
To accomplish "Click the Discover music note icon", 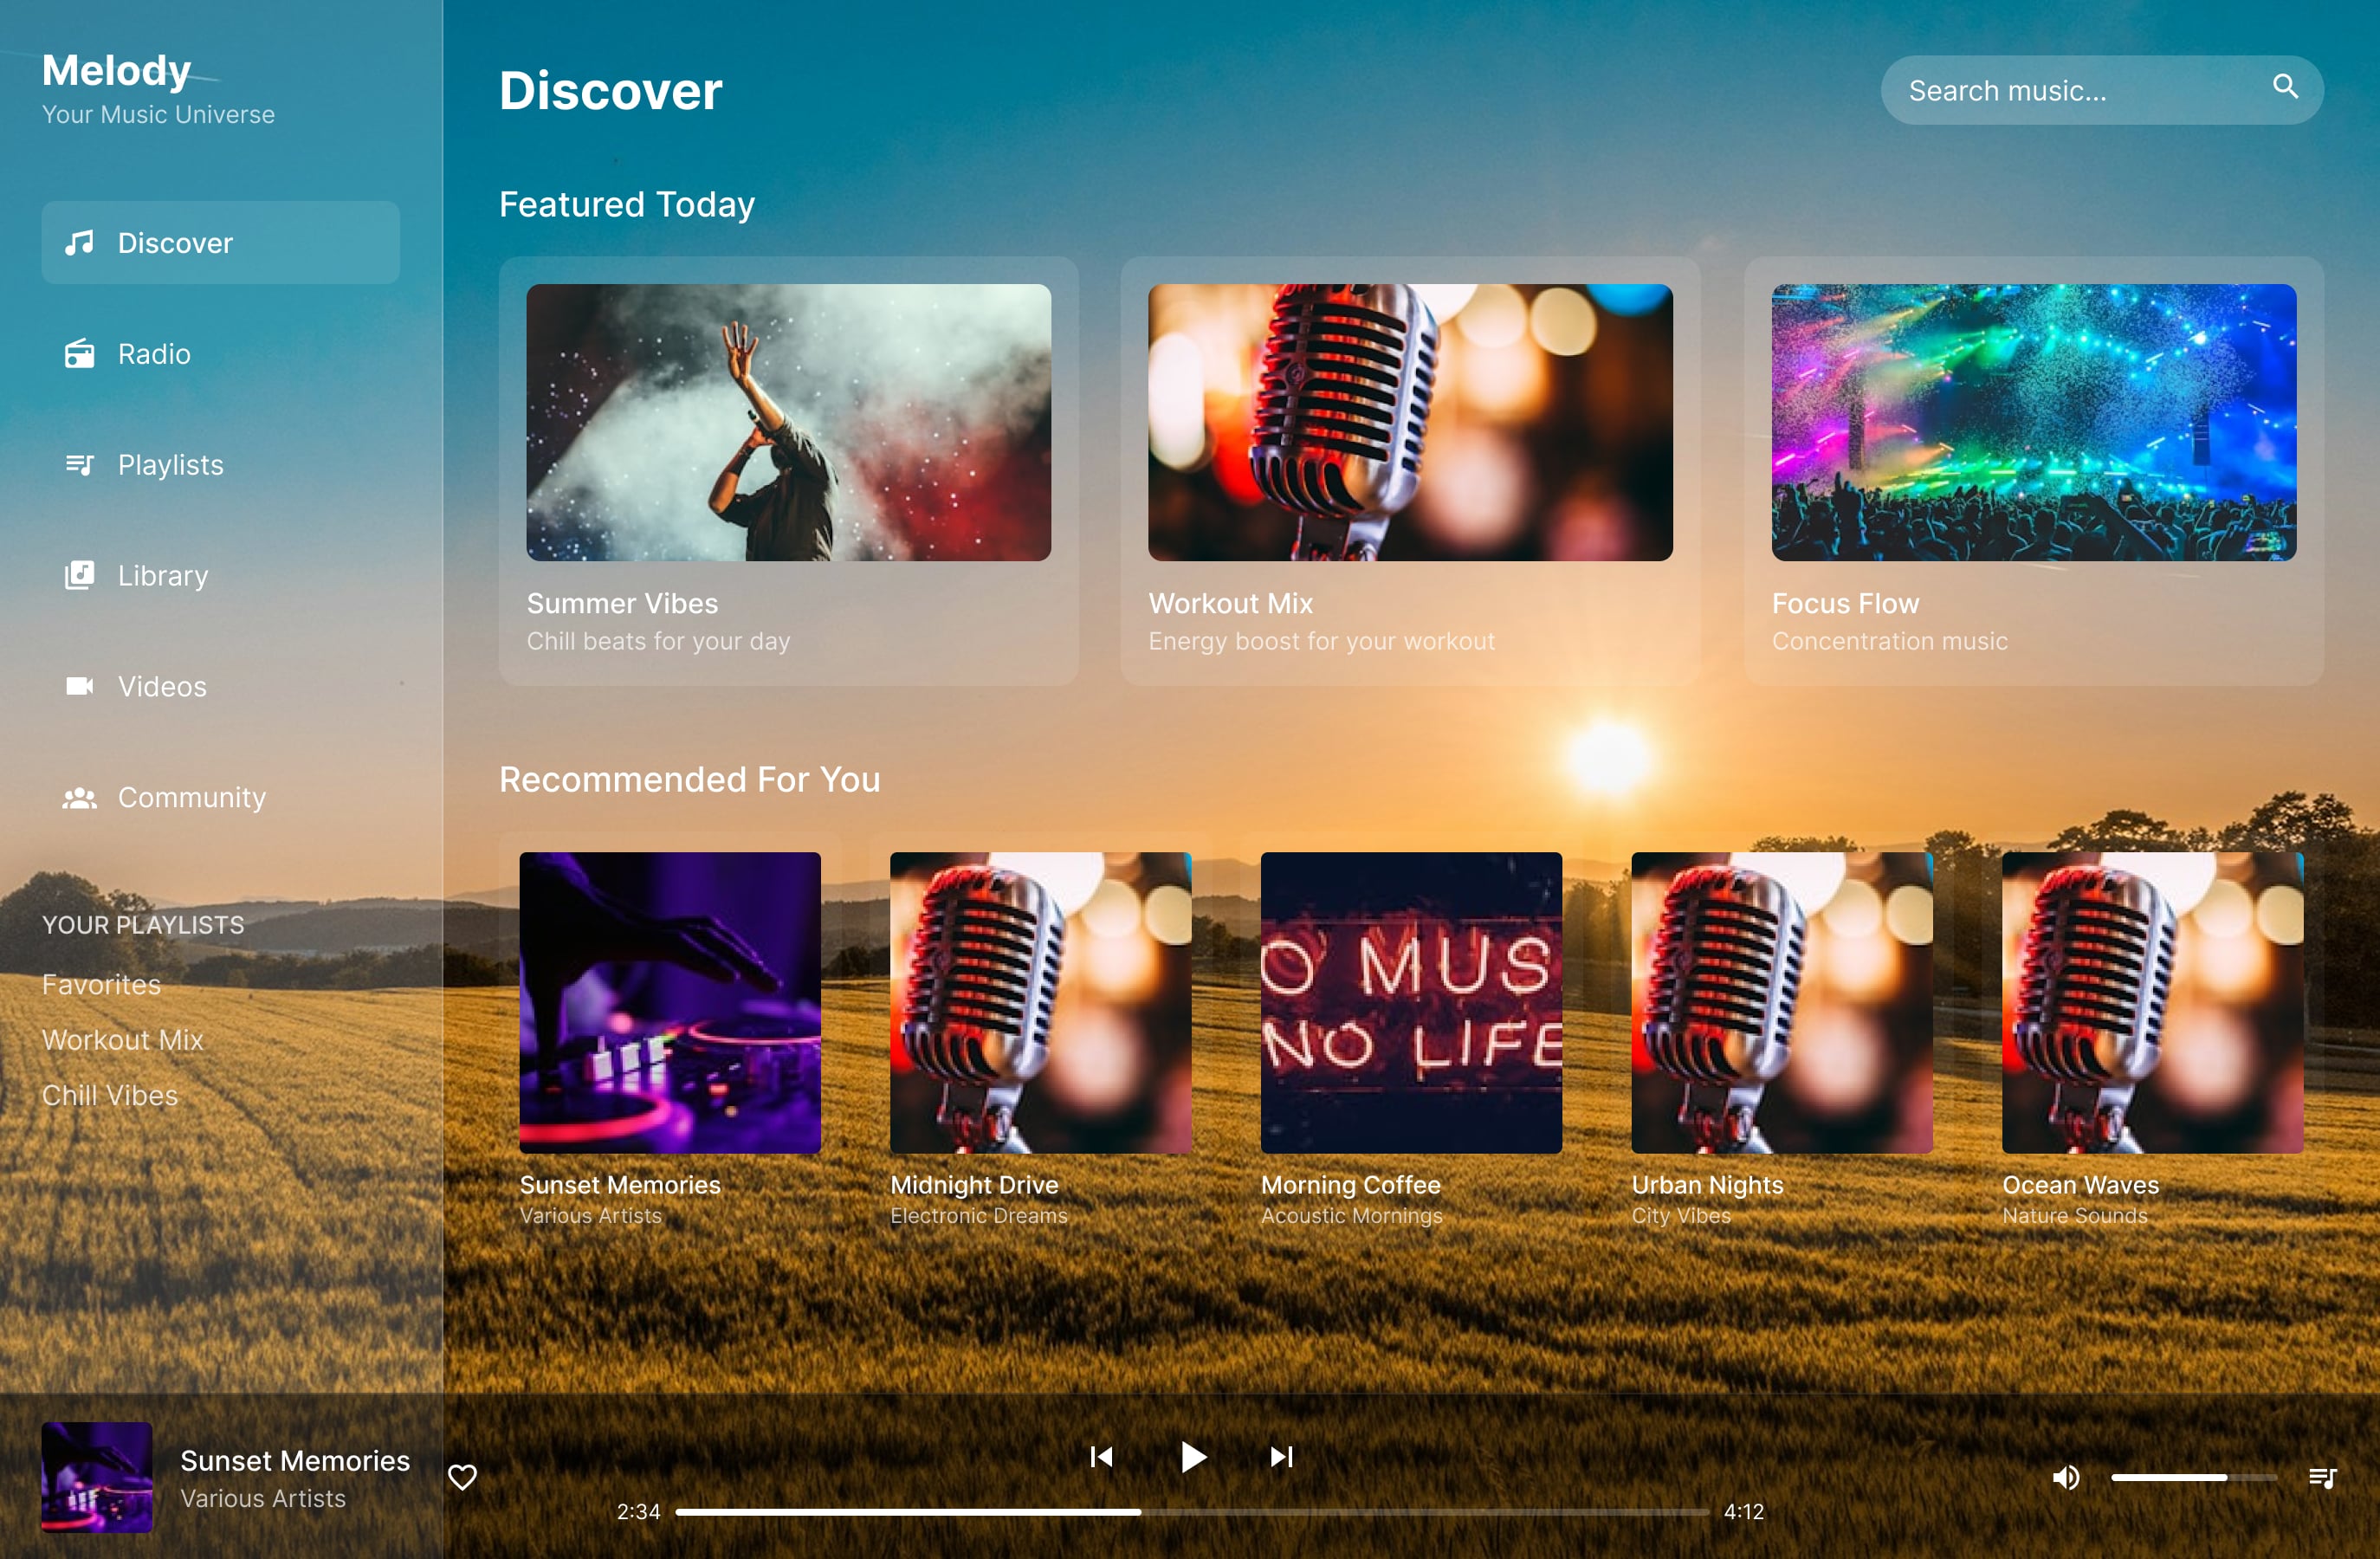I will 80,241.
